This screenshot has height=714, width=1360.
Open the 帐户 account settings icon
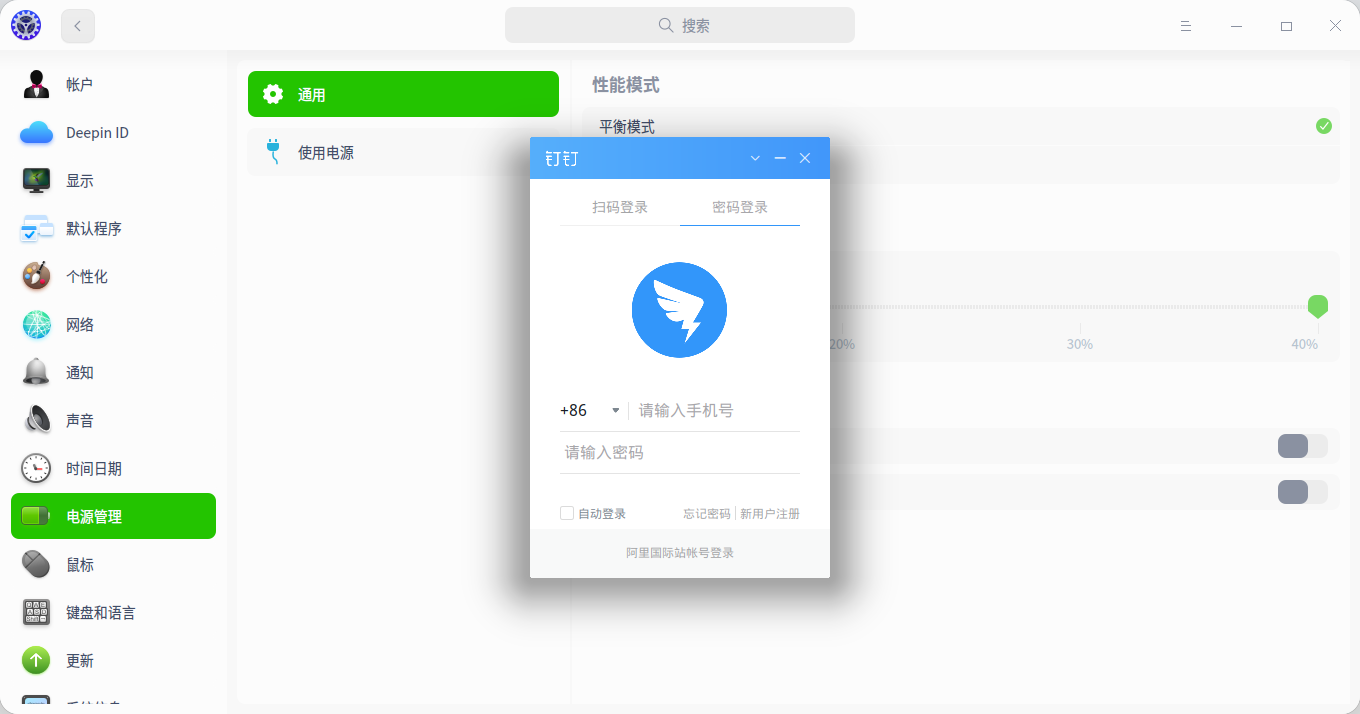click(x=37, y=85)
